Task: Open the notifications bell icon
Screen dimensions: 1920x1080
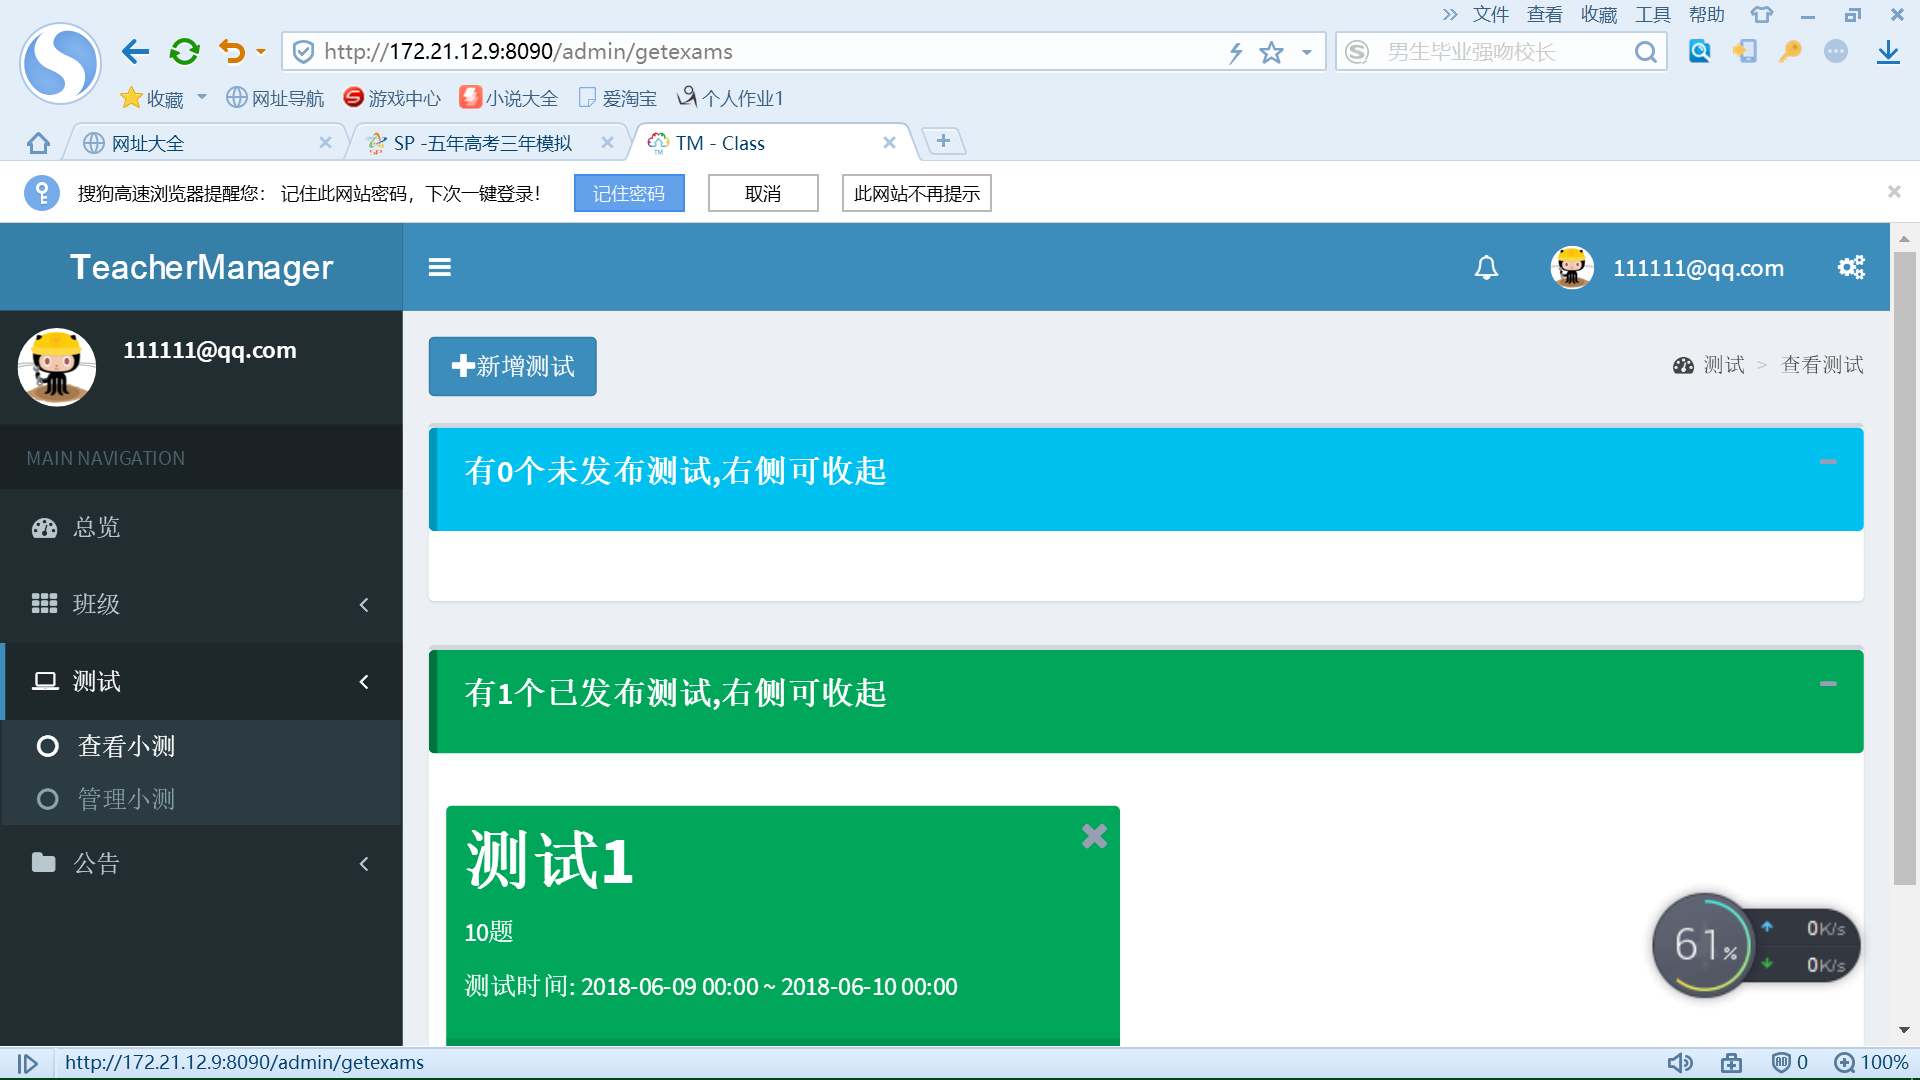Action: (x=1486, y=267)
